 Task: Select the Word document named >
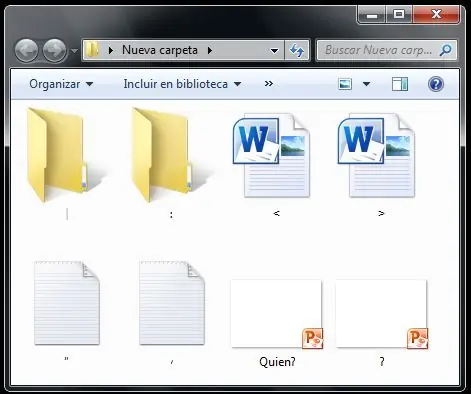tap(377, 155)
